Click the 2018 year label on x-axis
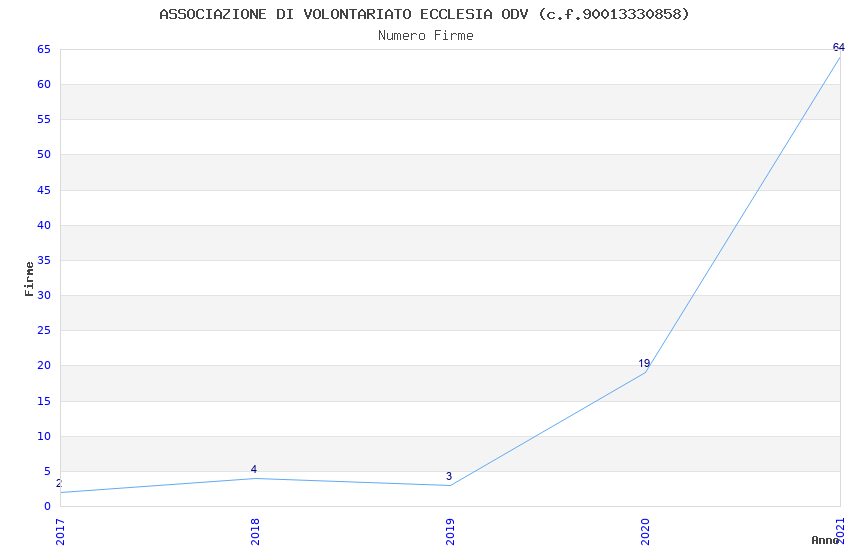 point(255,532)
